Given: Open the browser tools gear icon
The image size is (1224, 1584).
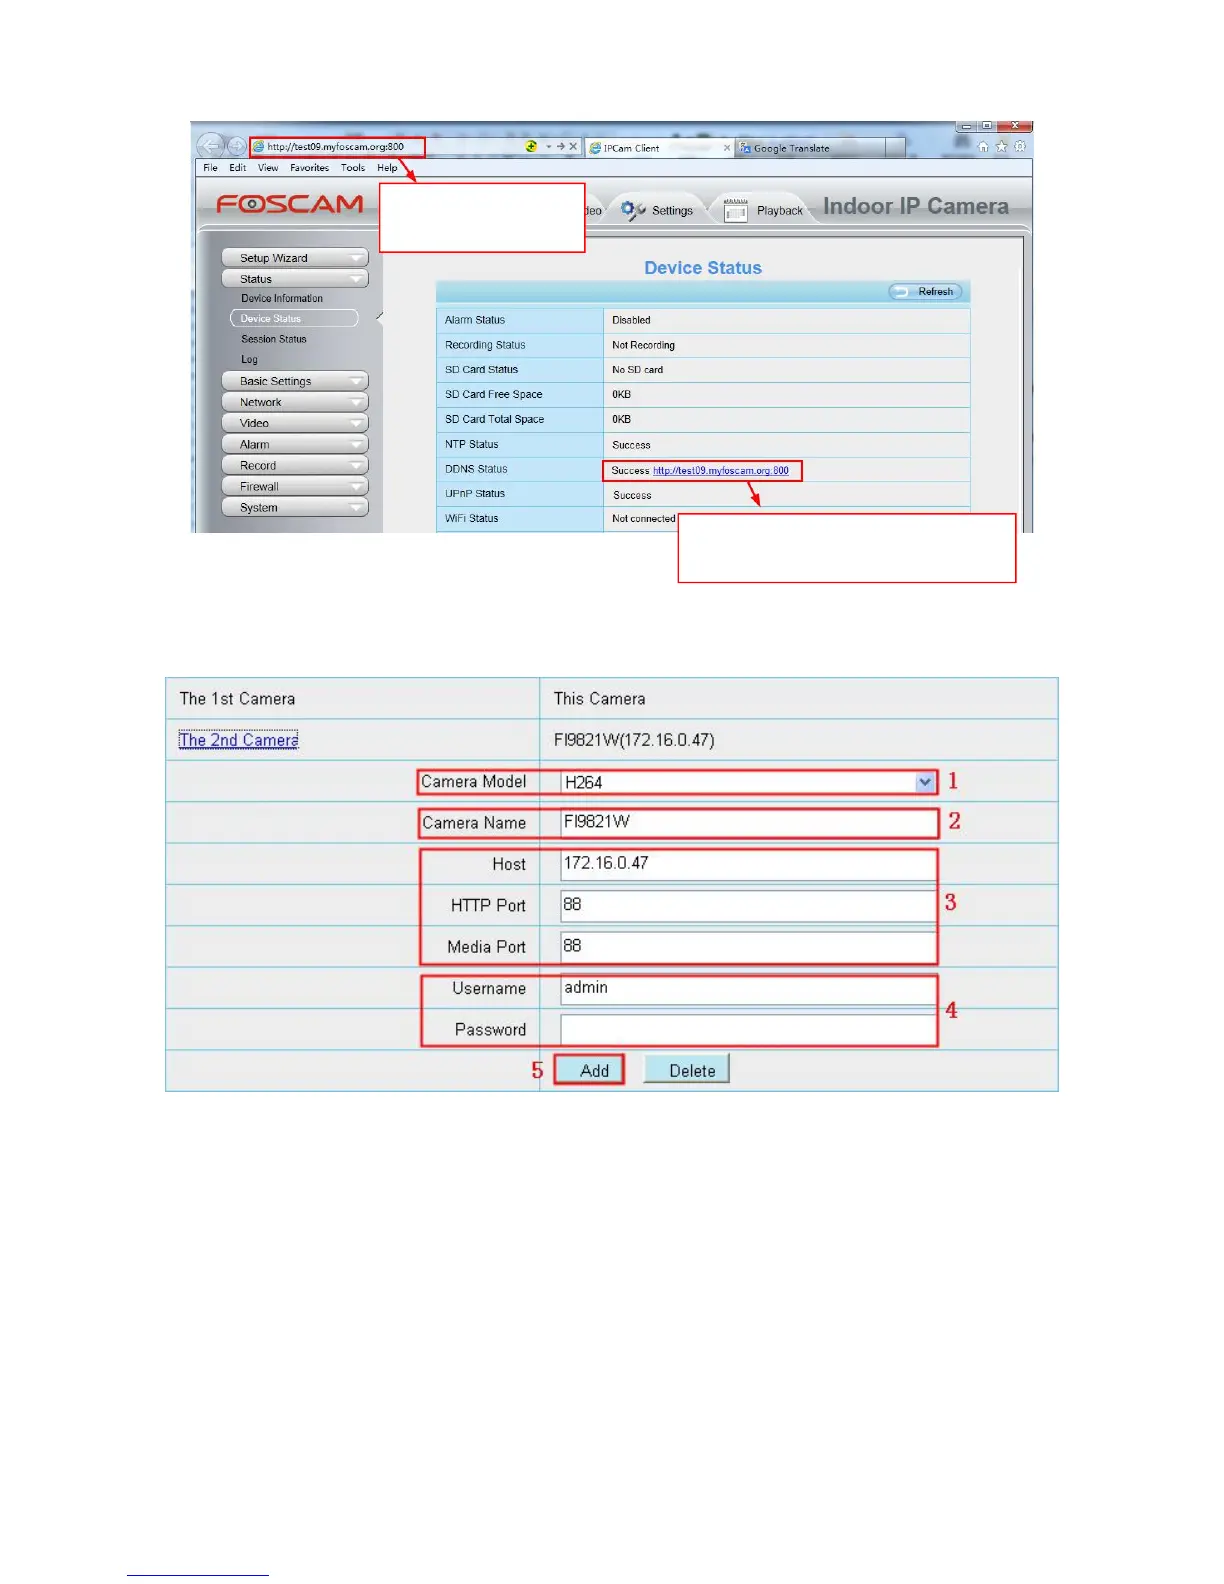Looking at the screenshot, I should 1019,146.
